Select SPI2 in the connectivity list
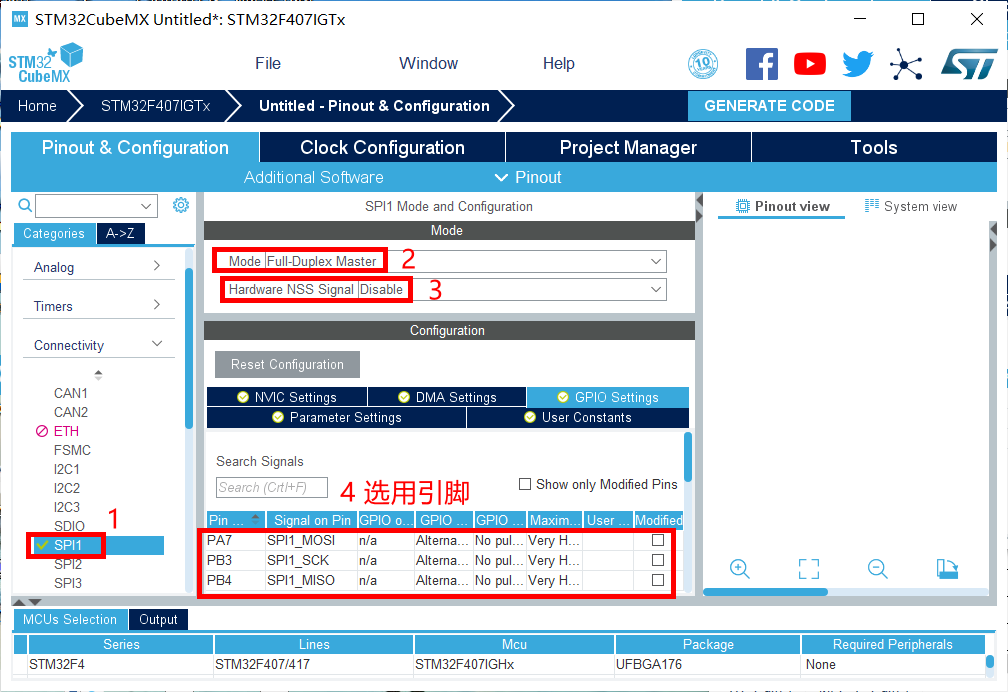This screenshot has width=1008, height=692. coord(68,564)
